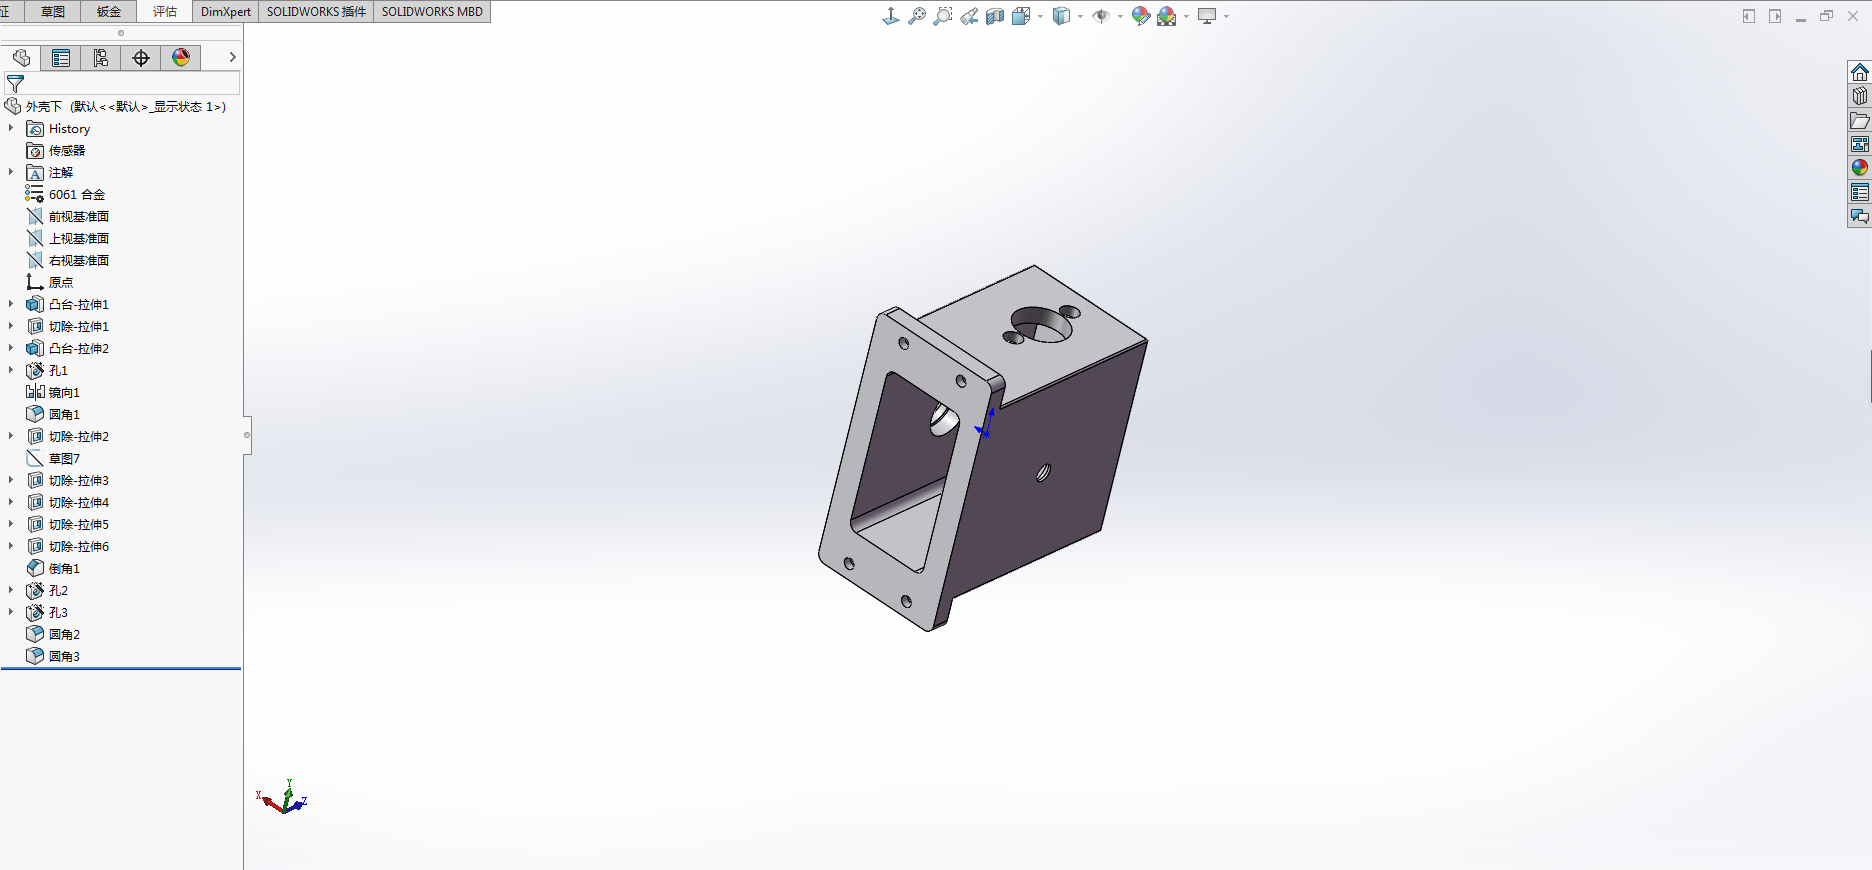Viewport: 1872px width, 870px height.
Task: Select the 切除-拉伸4 feature
Action: click(x=68, y=503)
